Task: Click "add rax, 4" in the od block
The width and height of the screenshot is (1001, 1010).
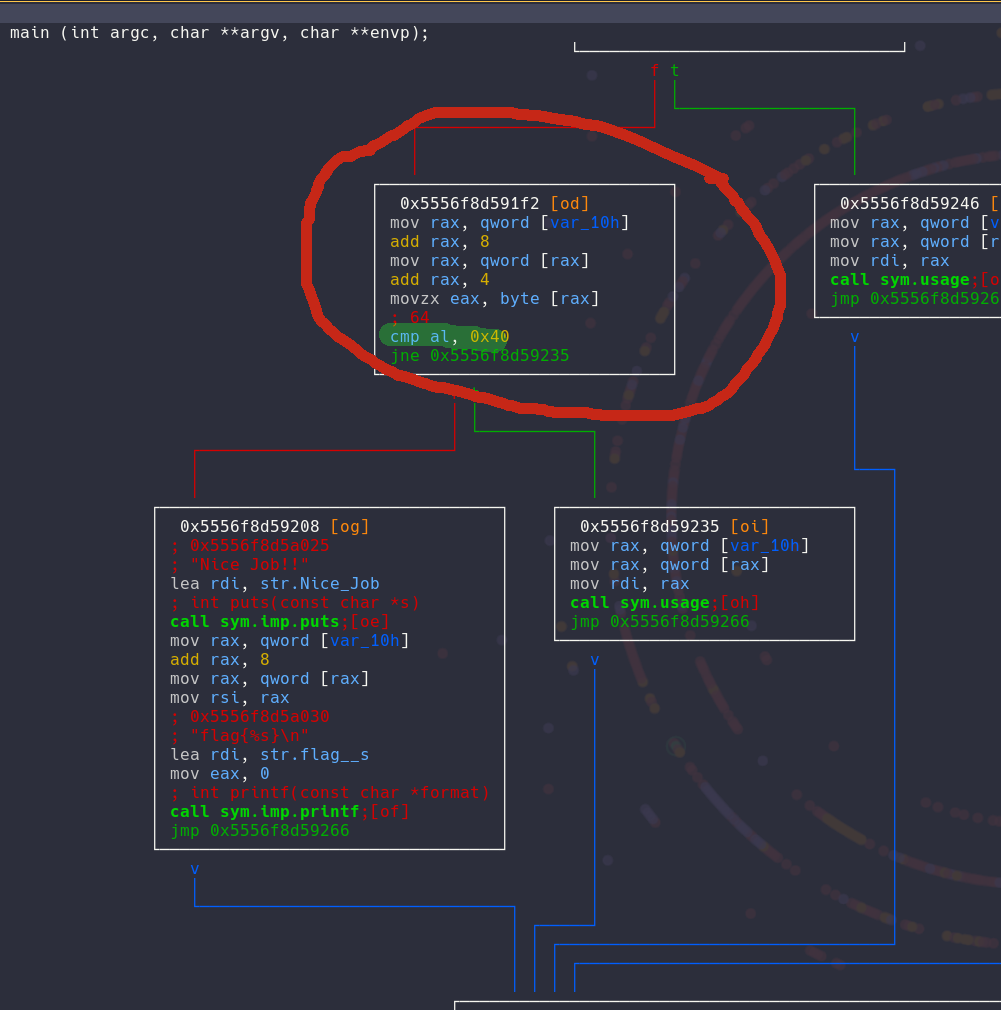Action: pos(439,280)
